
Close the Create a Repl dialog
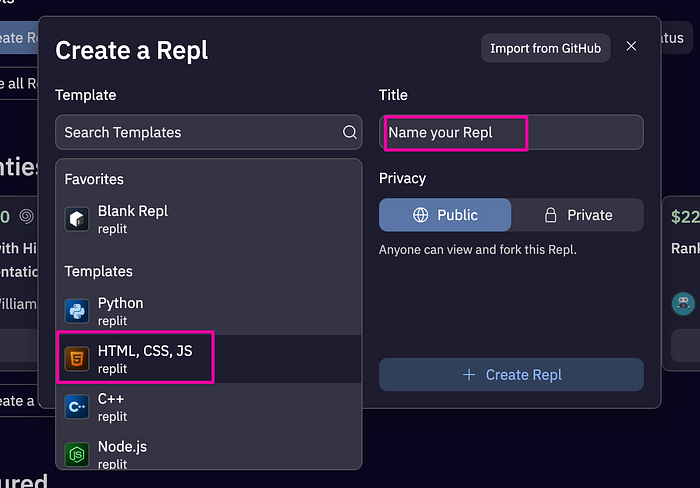click(631, 46)
